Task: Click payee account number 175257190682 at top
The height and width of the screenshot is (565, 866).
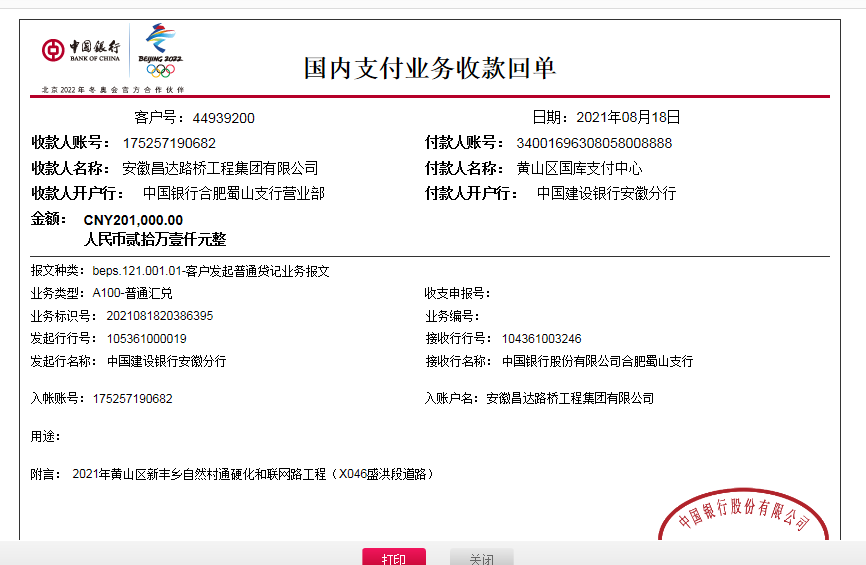Action: point(169,143)
